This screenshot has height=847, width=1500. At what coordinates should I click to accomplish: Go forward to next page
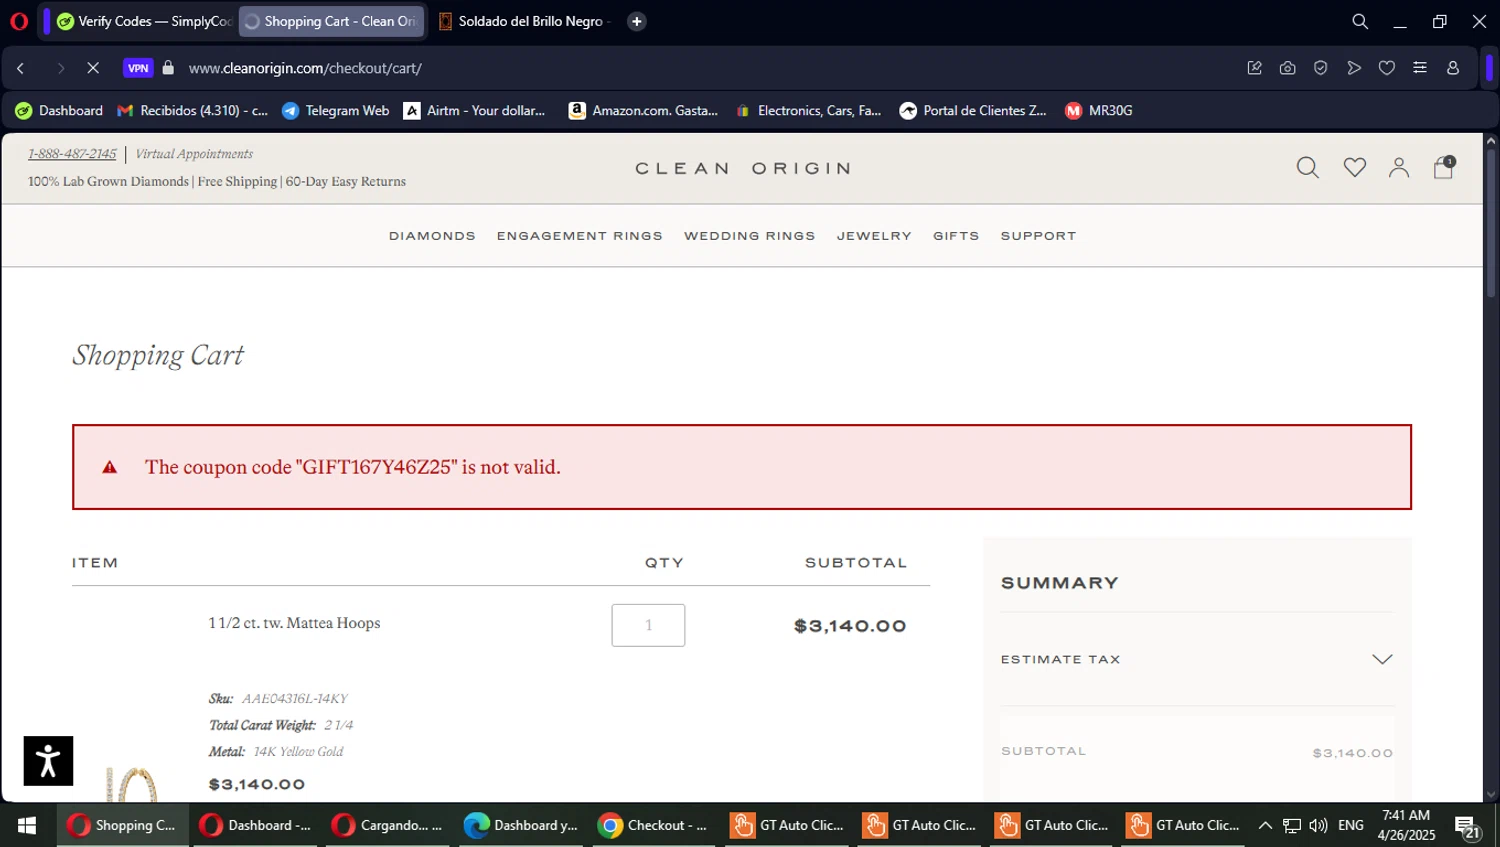point(60,68)
